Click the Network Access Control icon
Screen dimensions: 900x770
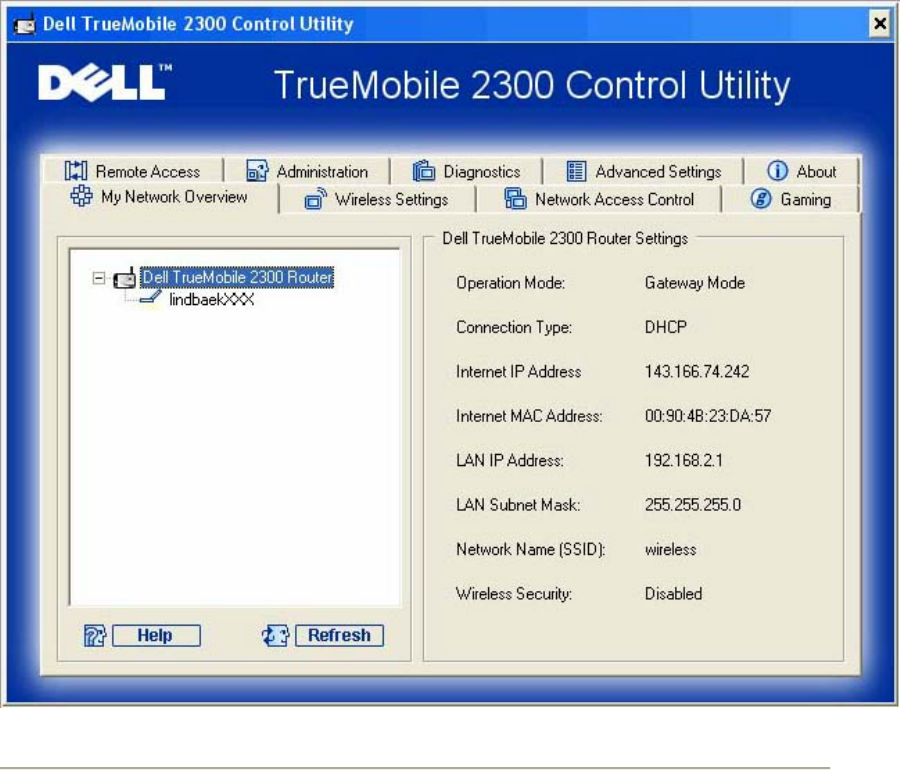515,199
